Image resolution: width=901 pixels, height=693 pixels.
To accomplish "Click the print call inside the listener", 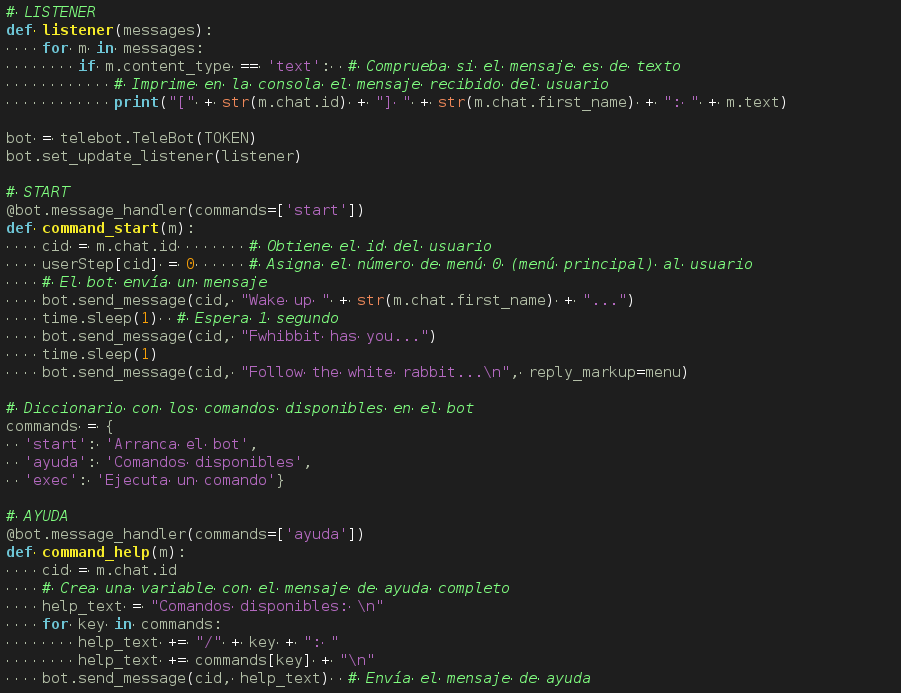I will (136, 102).
